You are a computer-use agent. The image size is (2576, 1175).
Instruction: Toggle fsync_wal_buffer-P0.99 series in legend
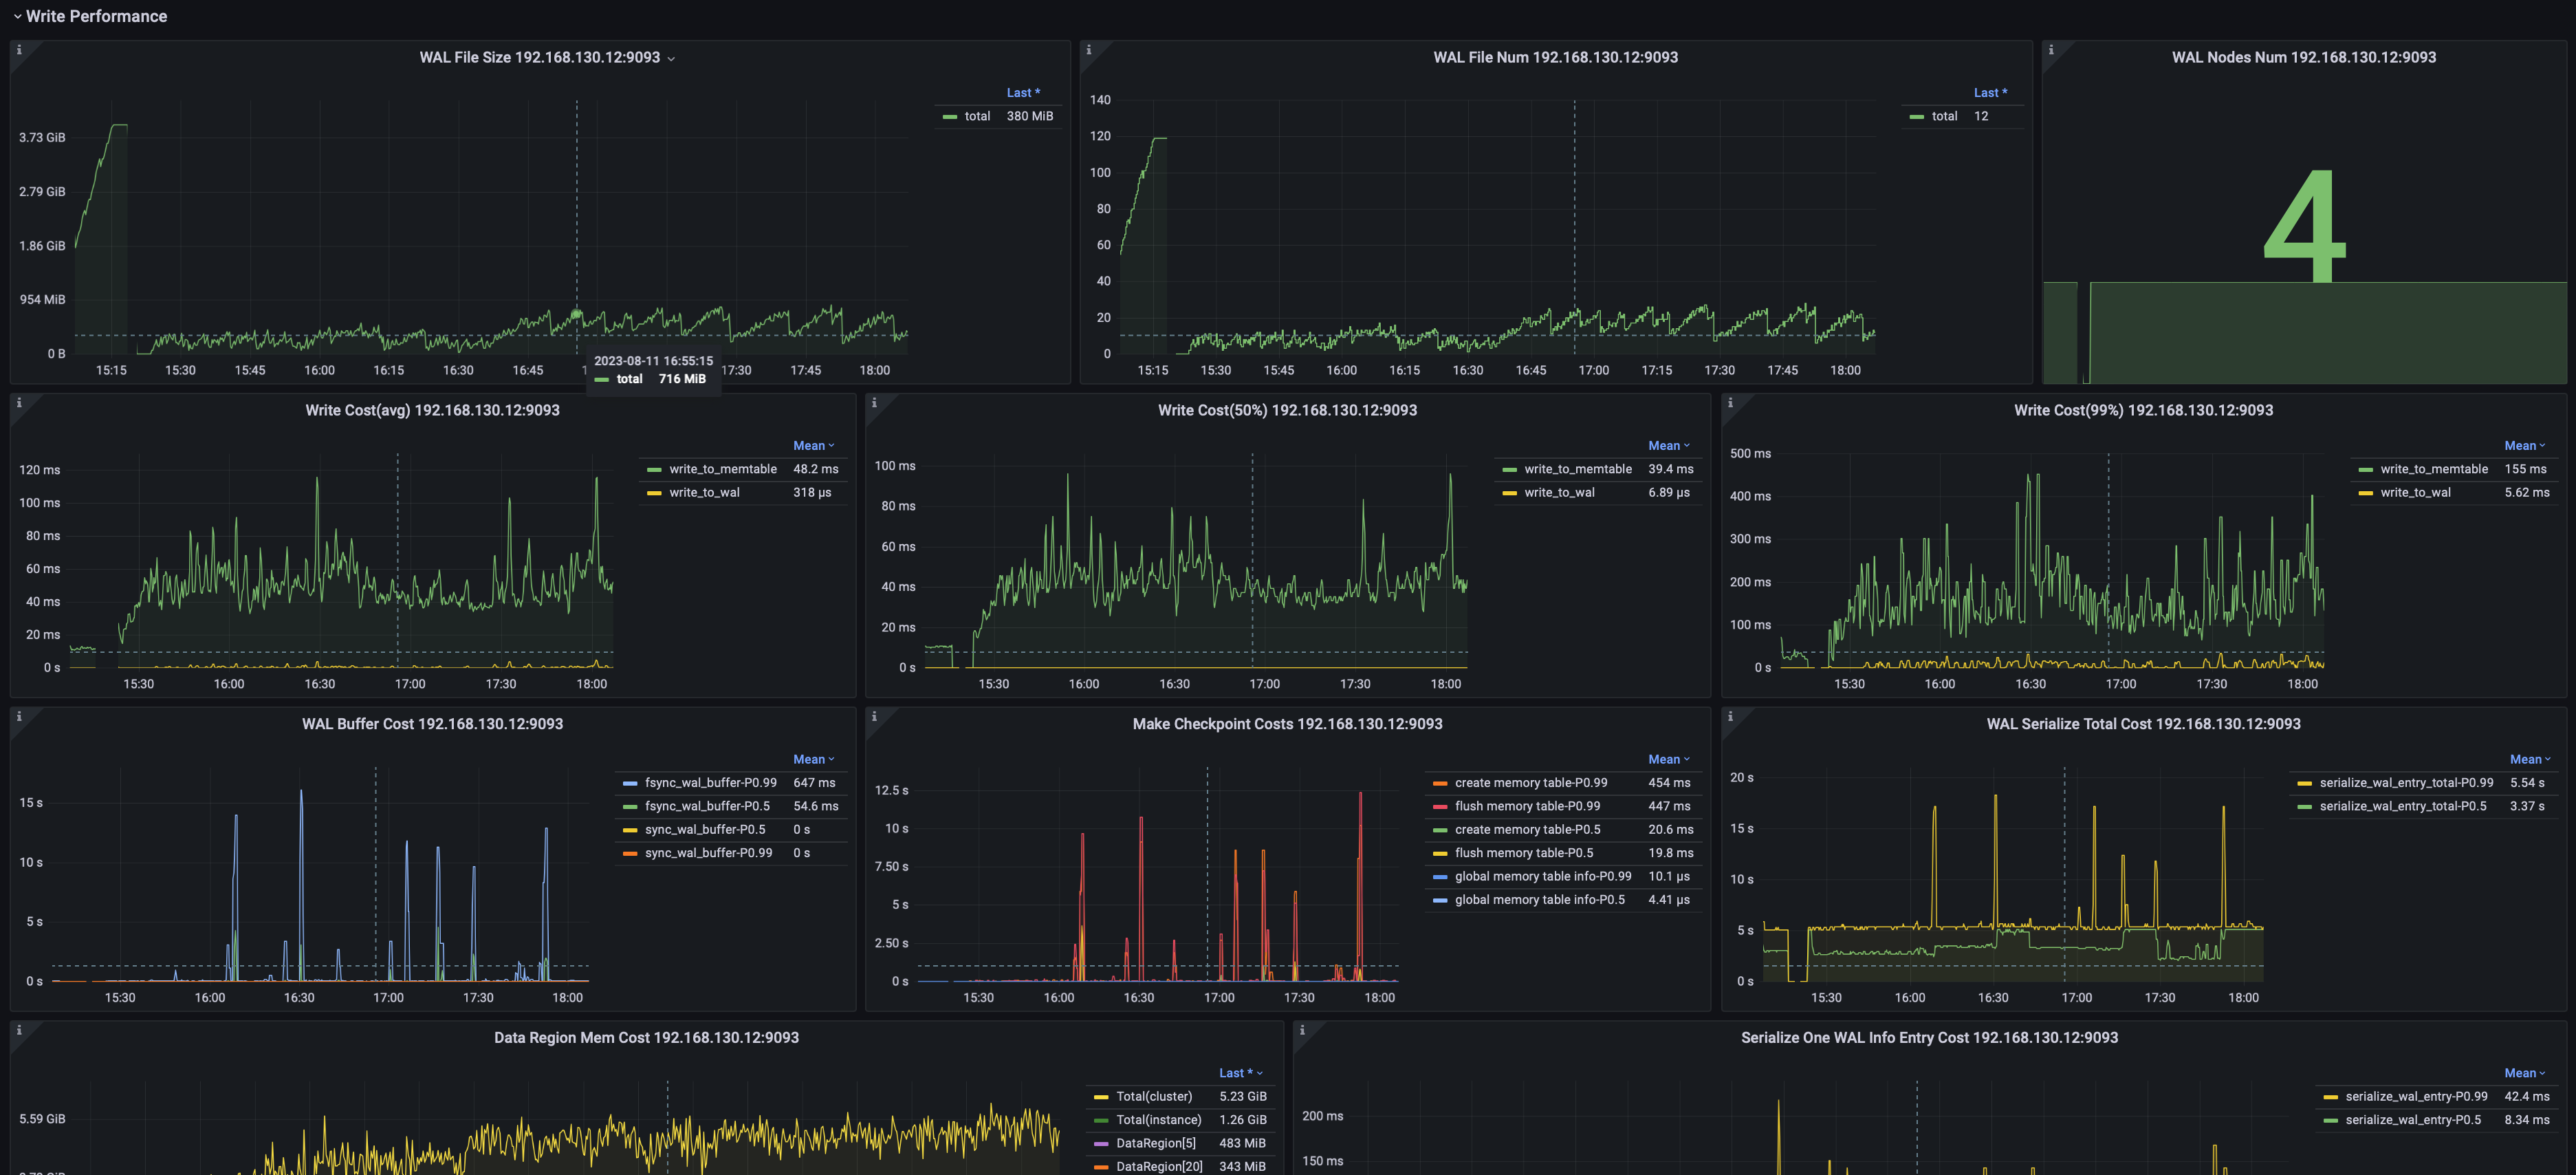point(710,783)
